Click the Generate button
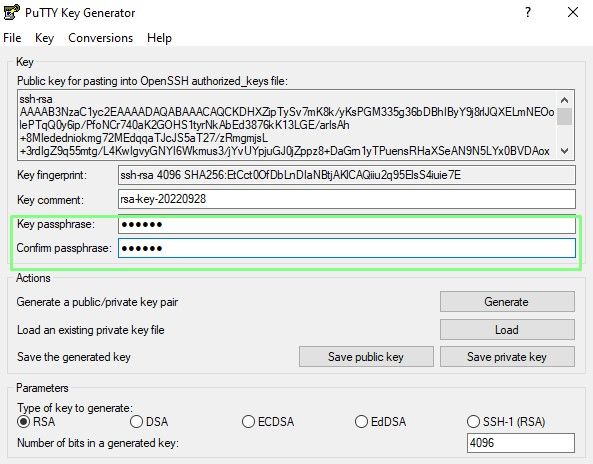The image size is (593, 464). 507,302
